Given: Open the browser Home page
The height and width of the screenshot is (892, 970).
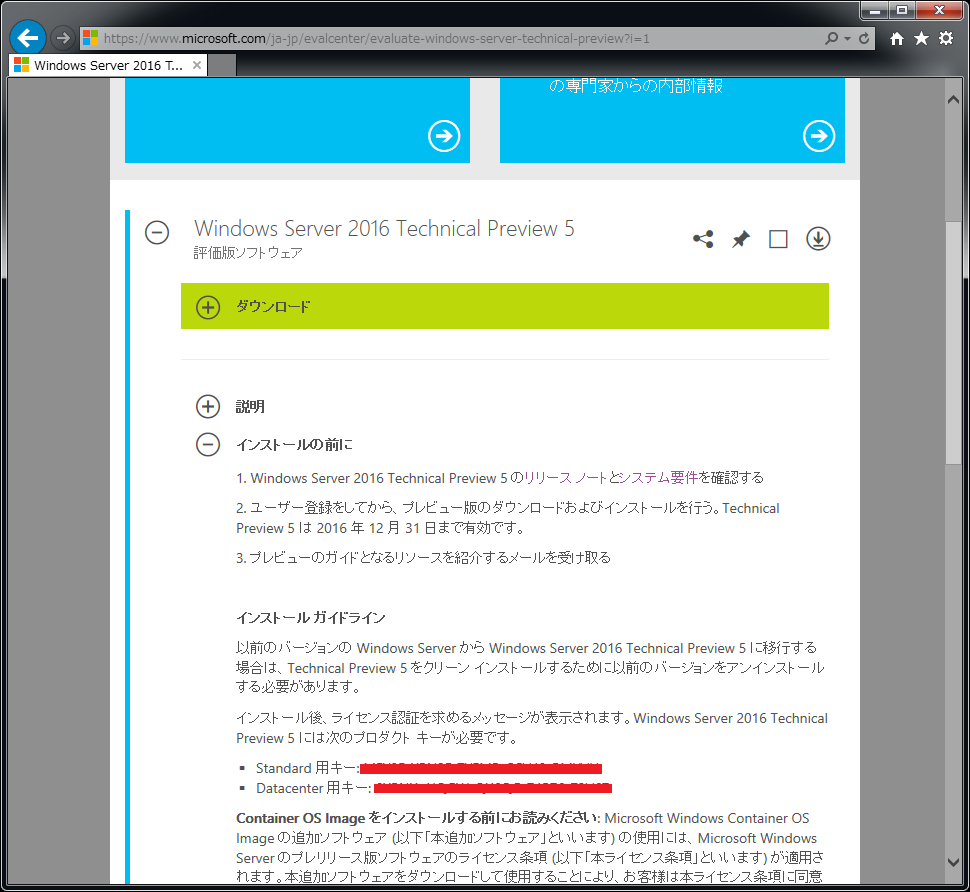Looking at the screenshot, I should point(895,37).
